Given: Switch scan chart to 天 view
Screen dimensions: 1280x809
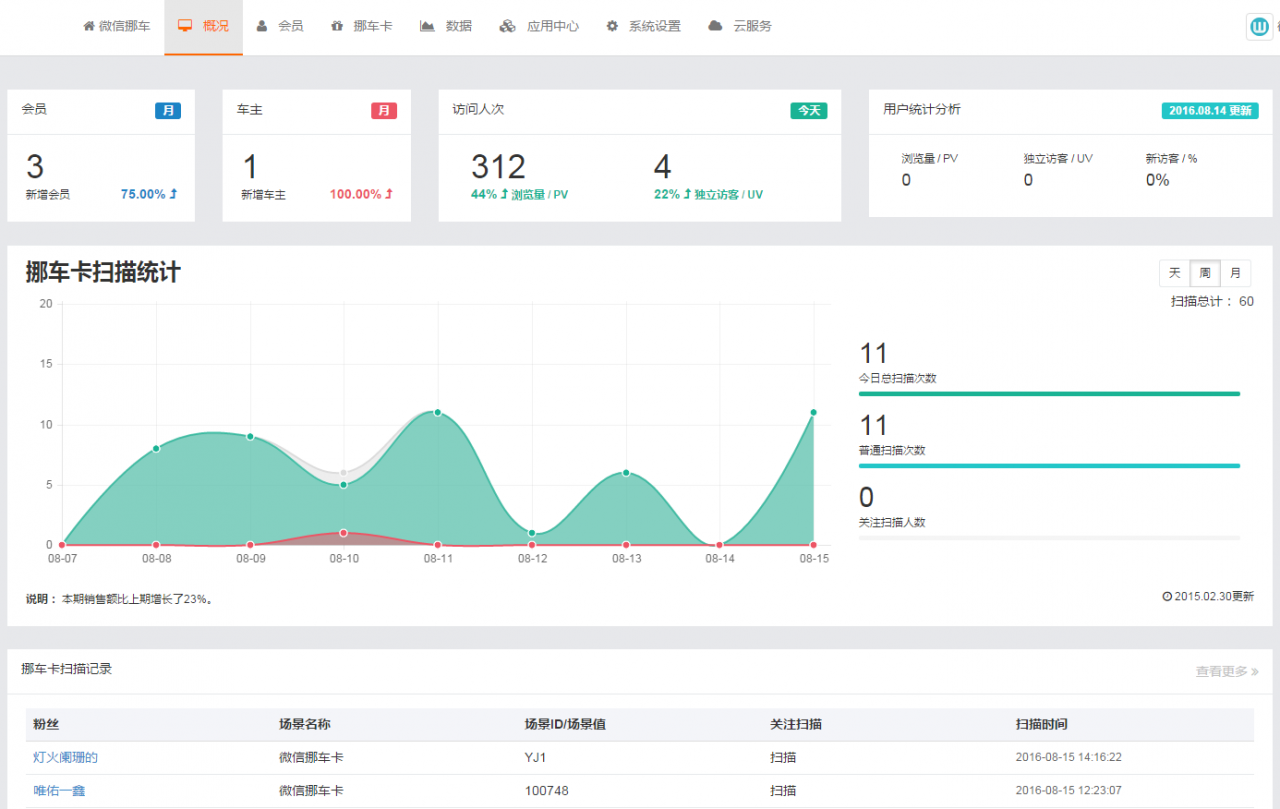Looking at the screenshot, I should point(1174,272).
